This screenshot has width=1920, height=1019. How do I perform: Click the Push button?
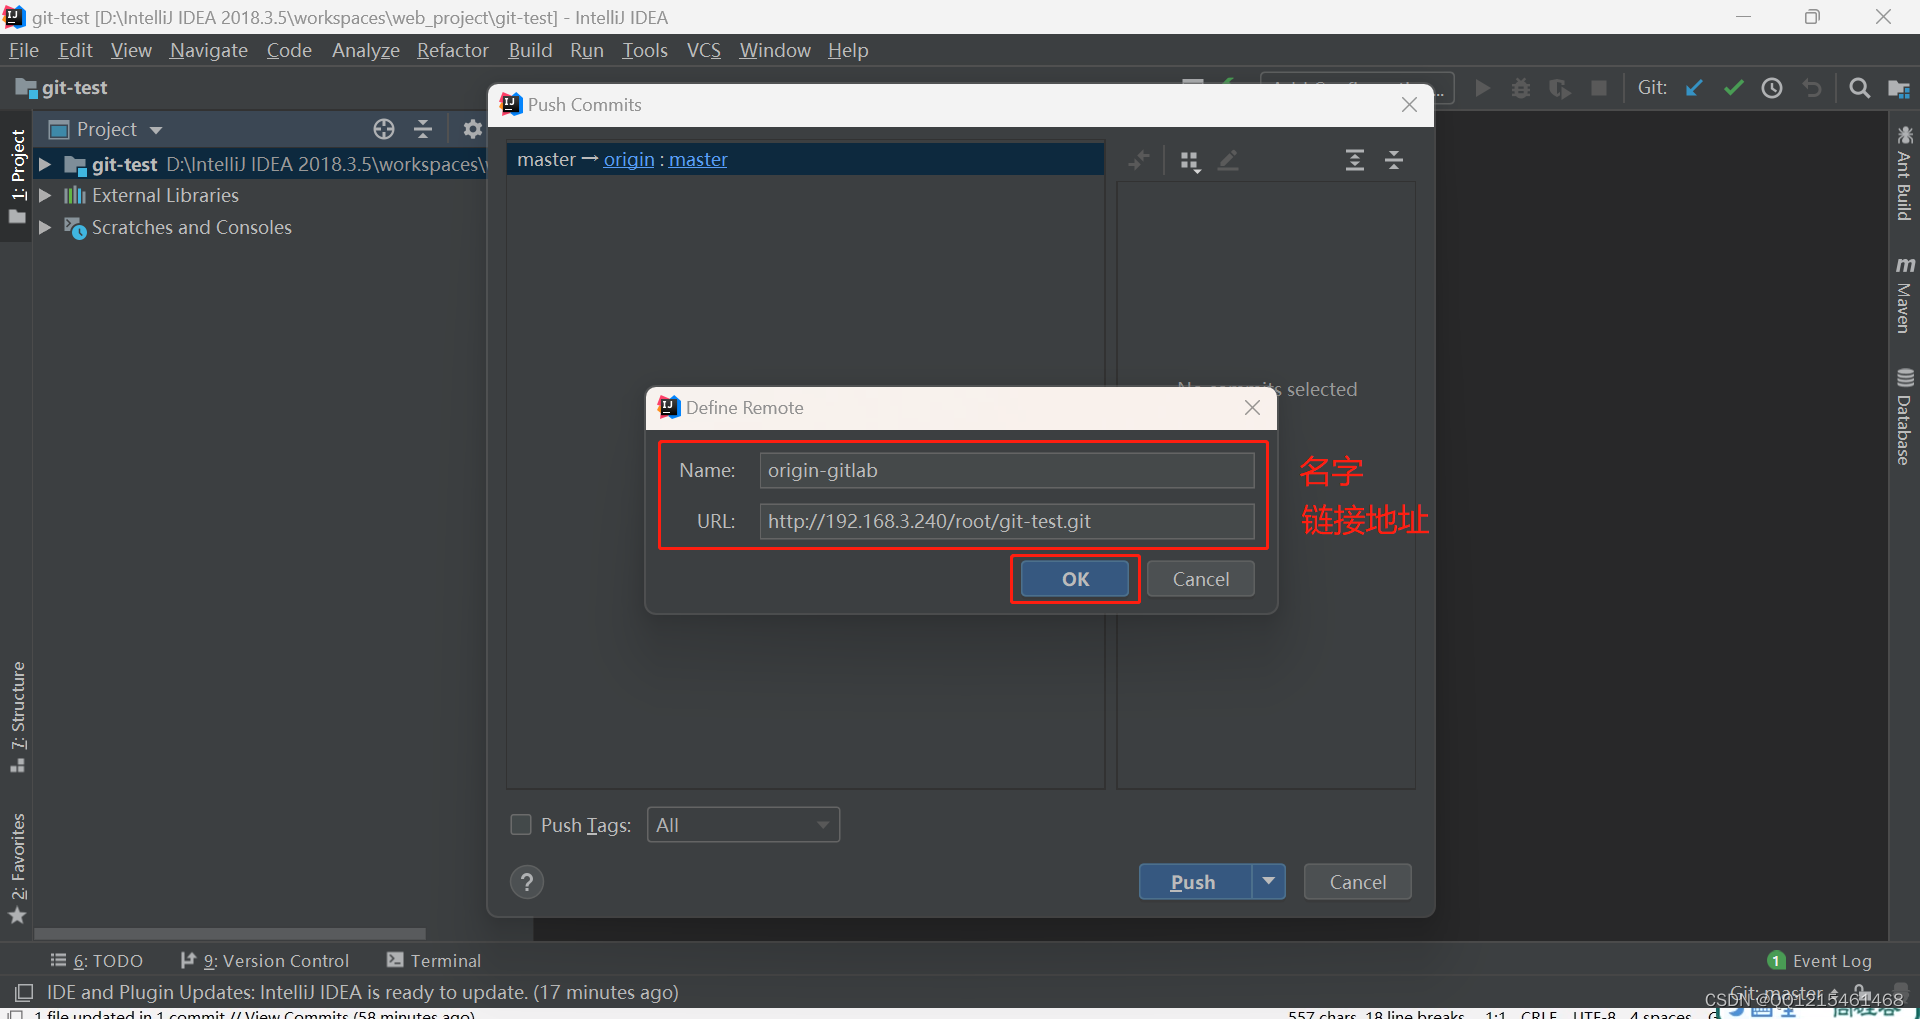click(x=1194, y=882)
